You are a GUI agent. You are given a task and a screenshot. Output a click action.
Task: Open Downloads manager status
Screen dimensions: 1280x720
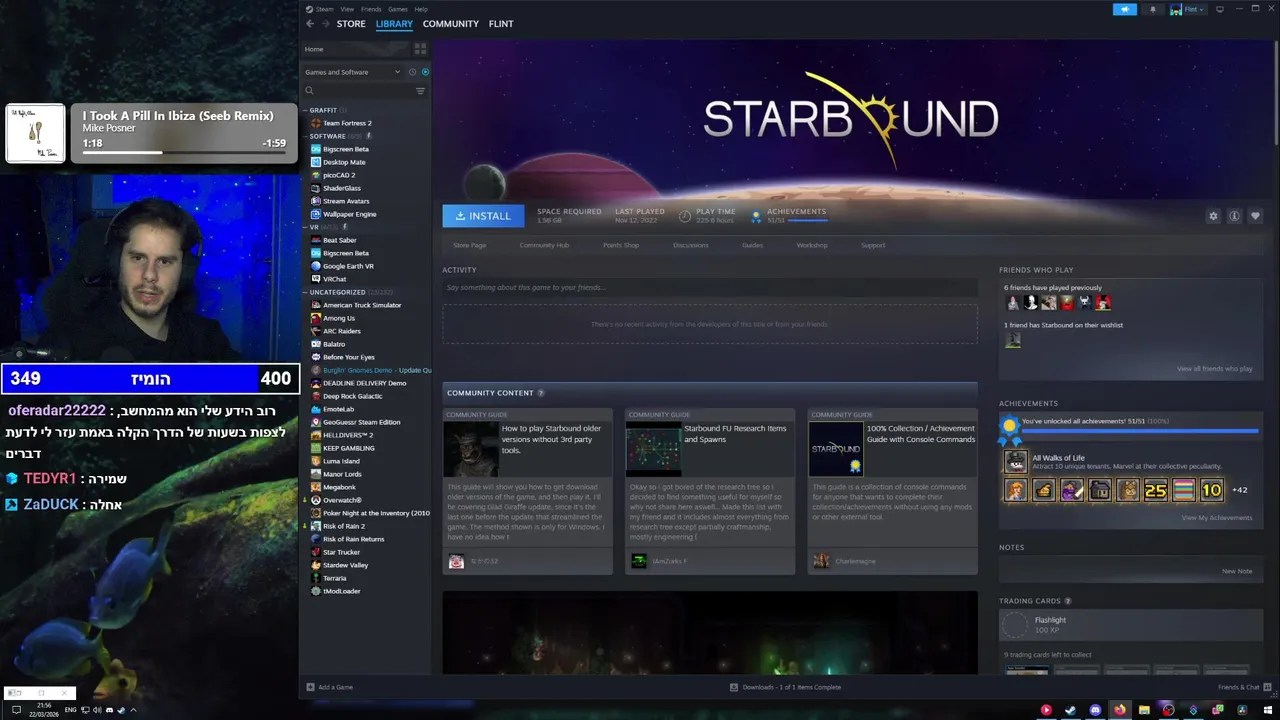[785, 687]
